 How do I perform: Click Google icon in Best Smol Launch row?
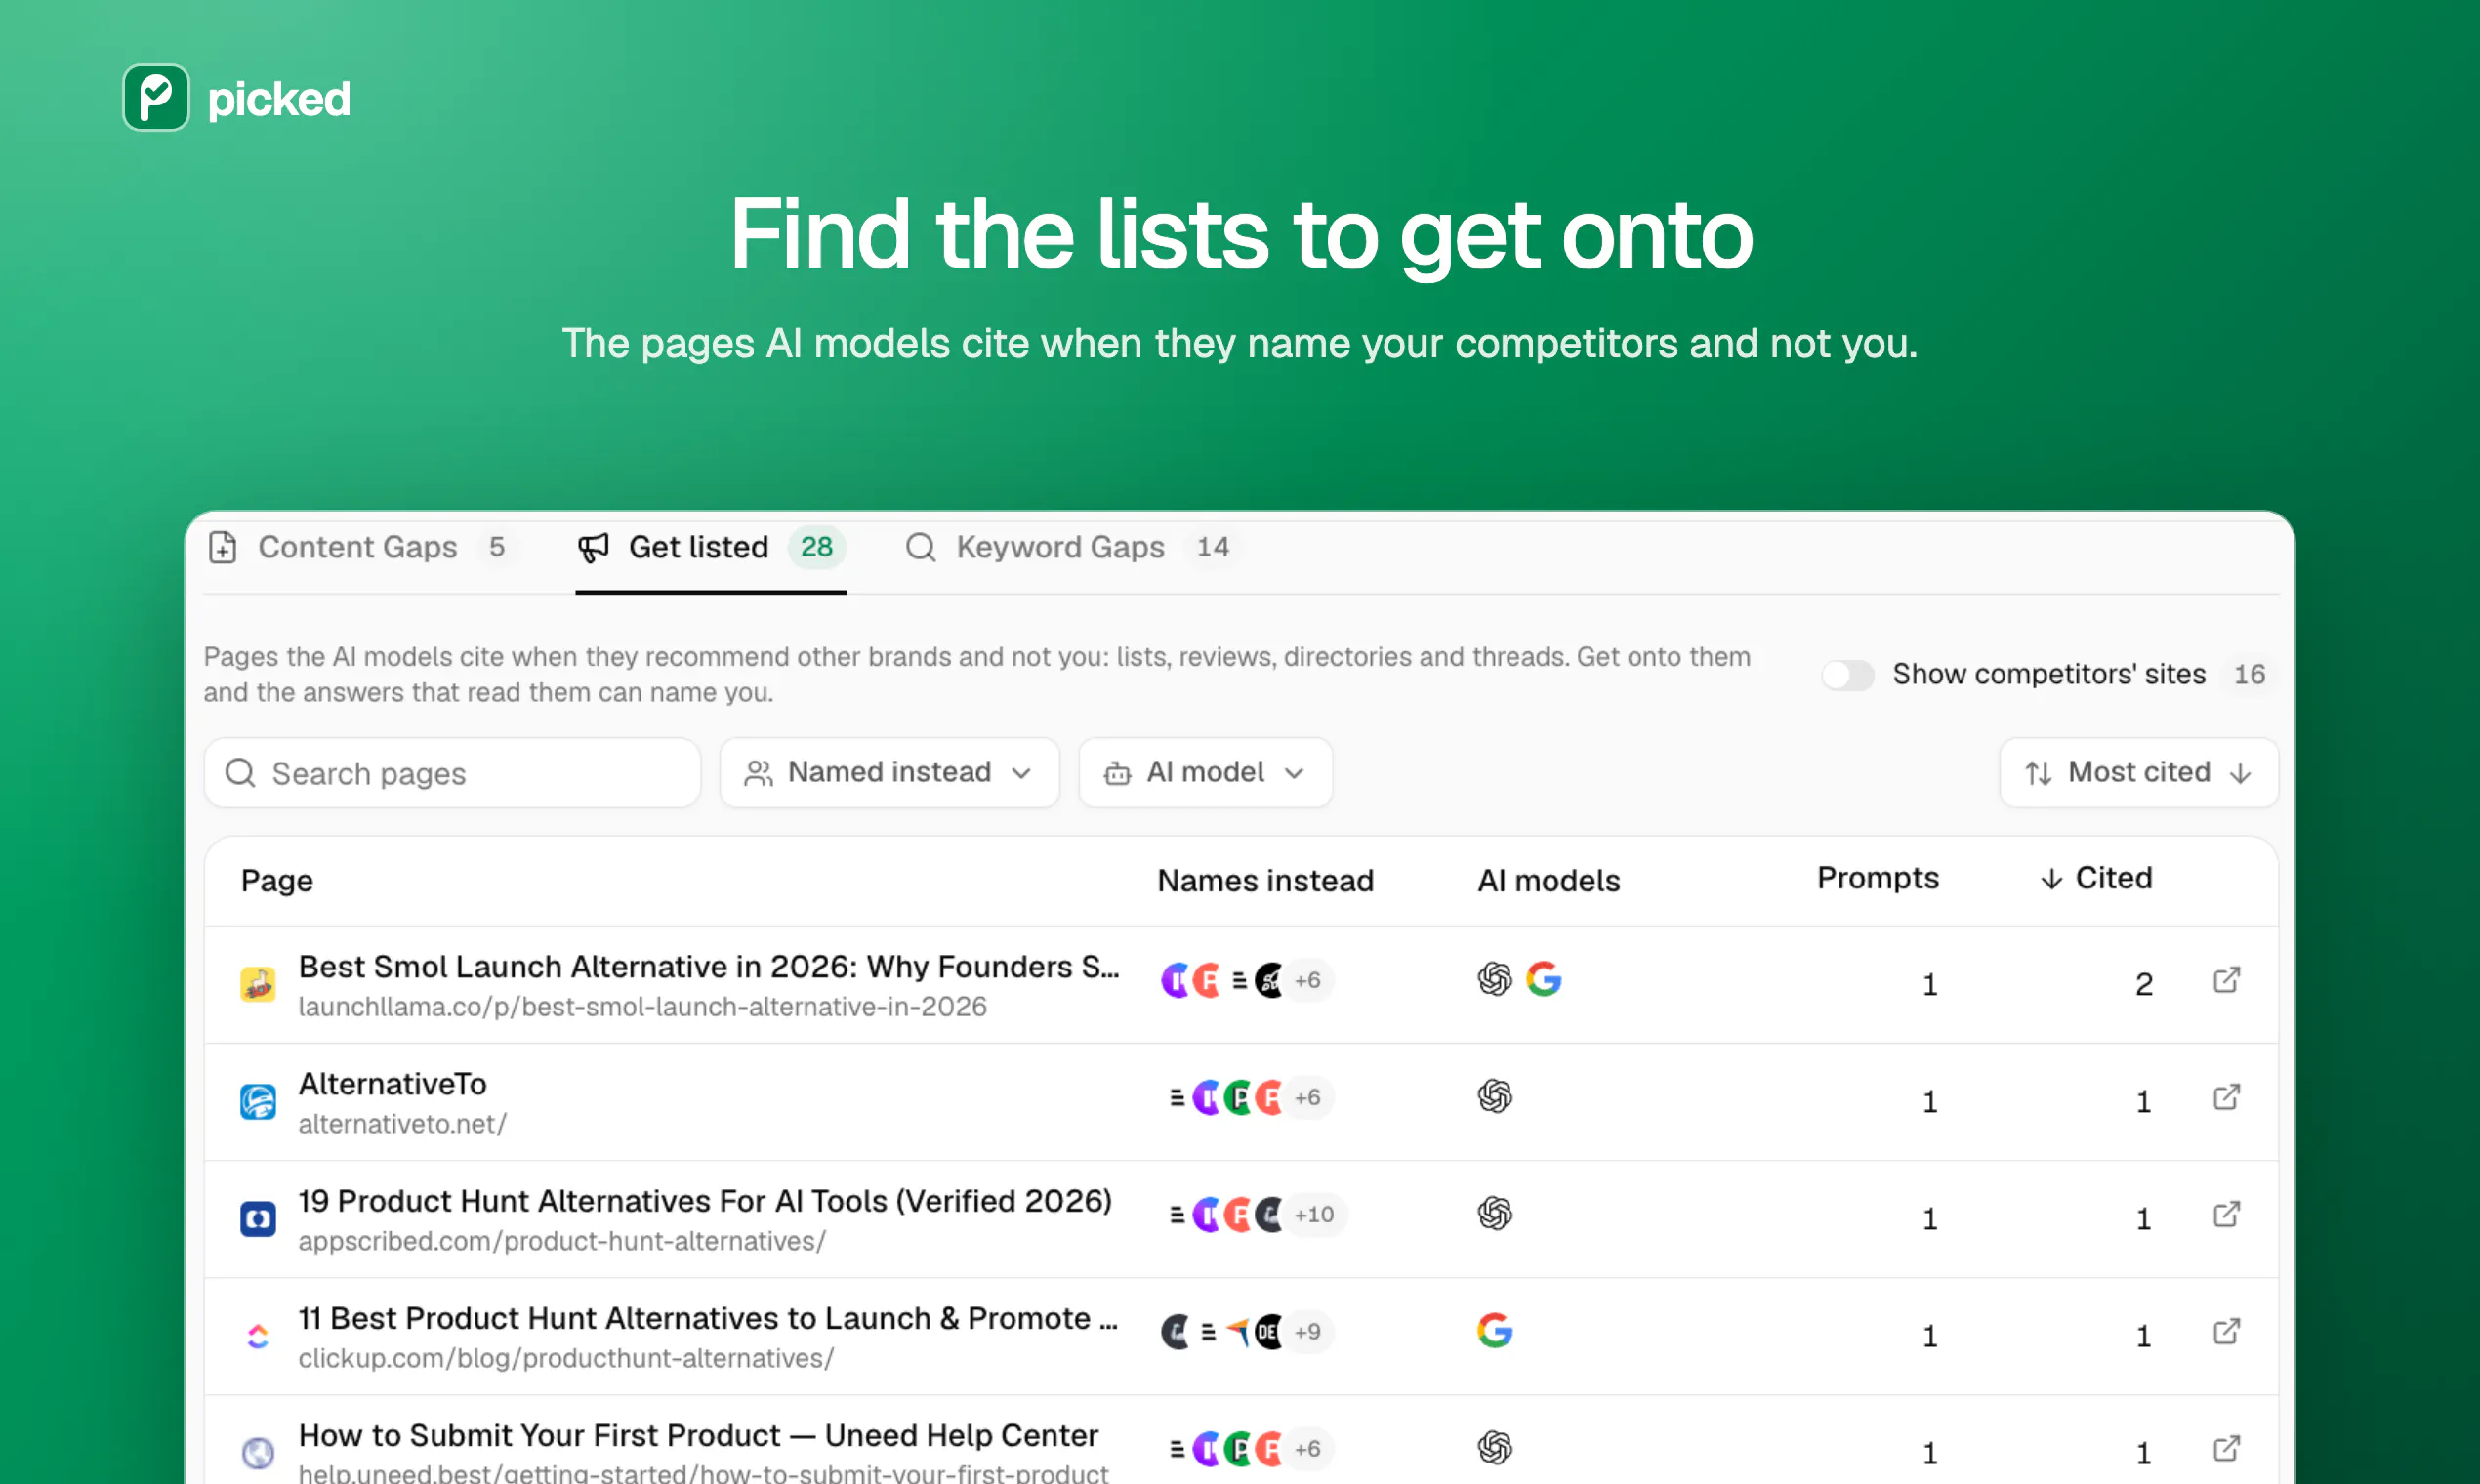(1543, 979)
